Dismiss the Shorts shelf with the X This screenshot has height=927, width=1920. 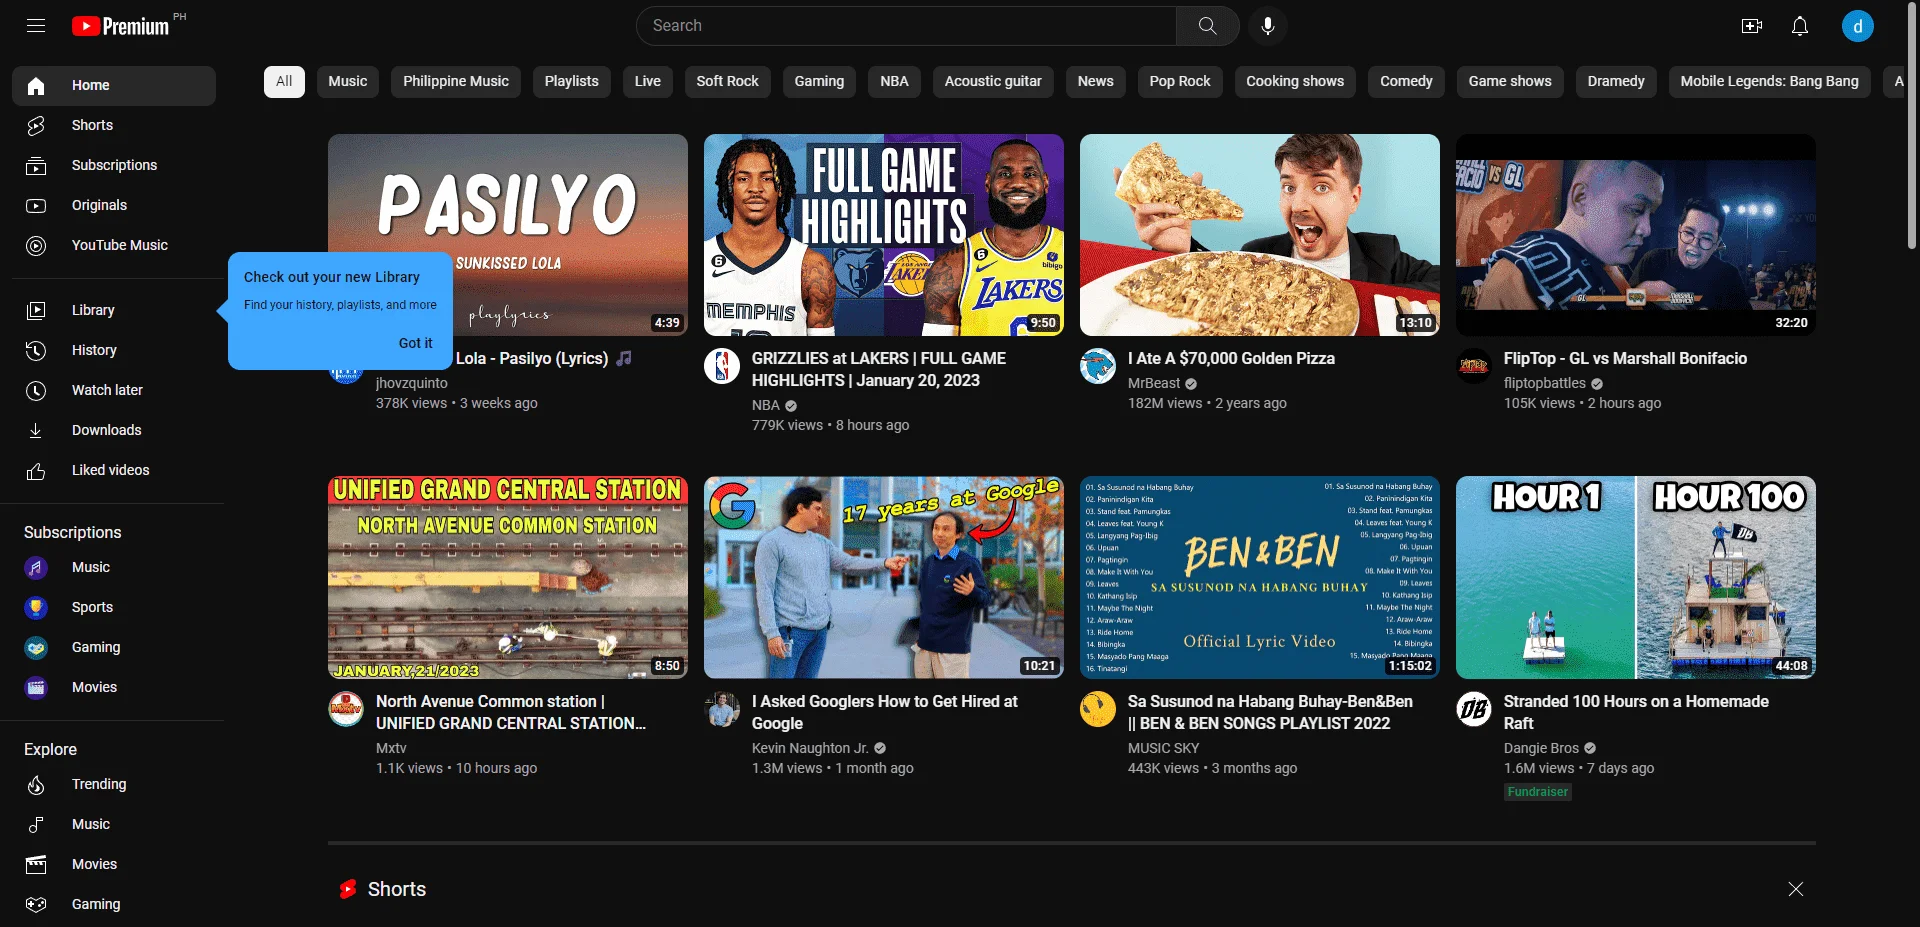1796,889
